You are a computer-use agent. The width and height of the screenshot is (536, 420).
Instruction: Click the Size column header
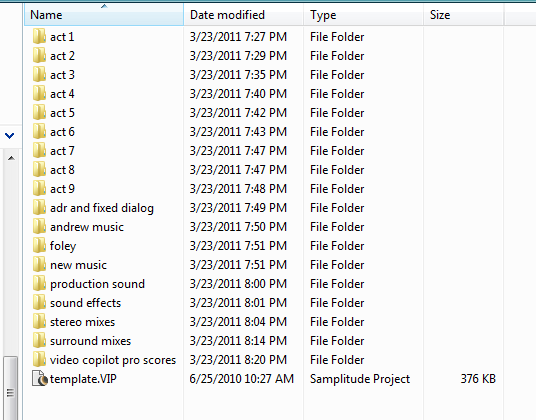click(x=464, y=15)
